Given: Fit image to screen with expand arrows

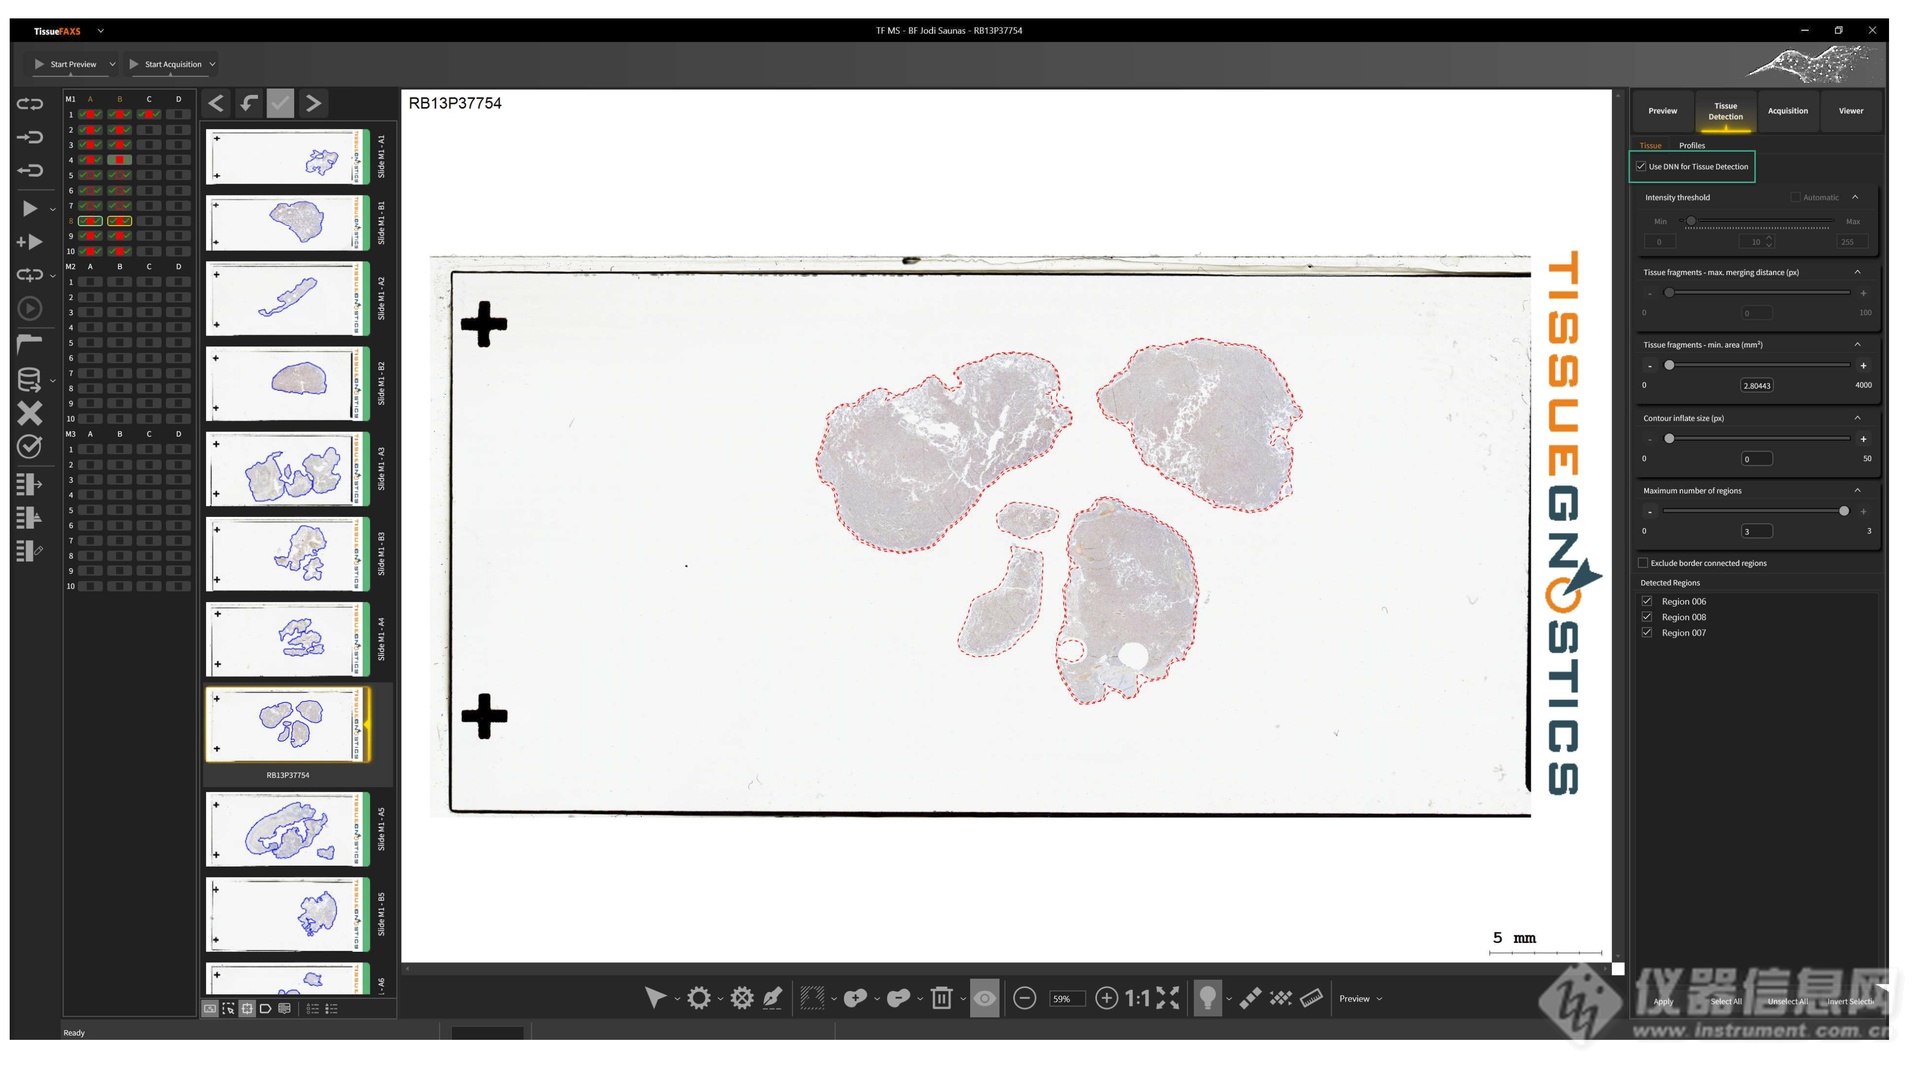Looking at the screenshot, I should pyautogui.click(x=1167, y=998).
